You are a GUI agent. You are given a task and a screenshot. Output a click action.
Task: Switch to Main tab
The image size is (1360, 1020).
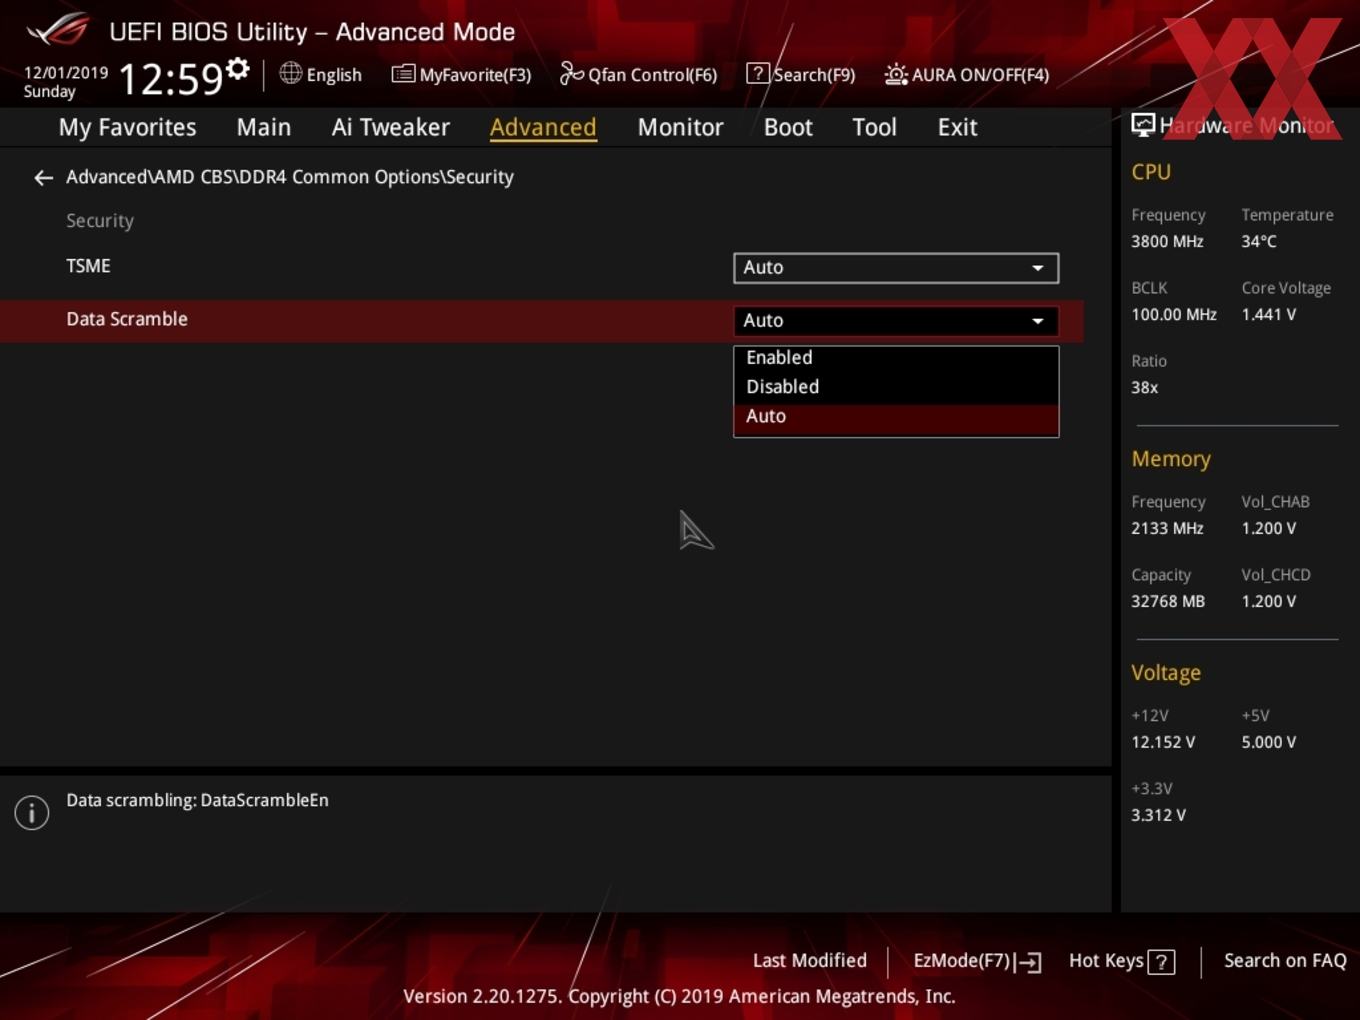tap(264, 128)
